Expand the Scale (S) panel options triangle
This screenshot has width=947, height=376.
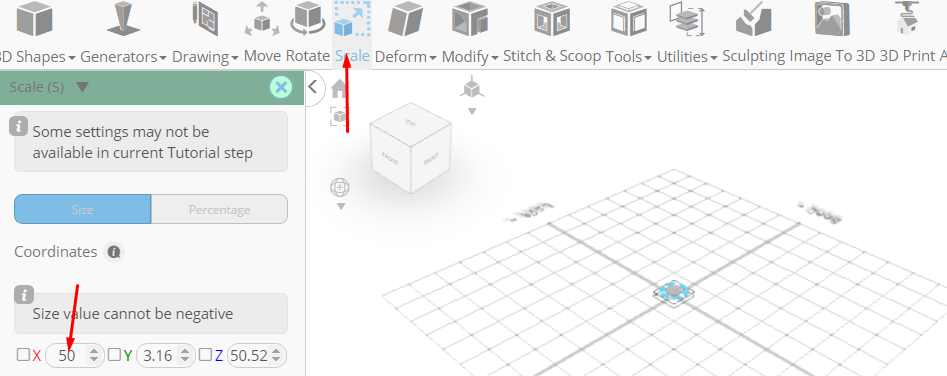pos(83,88)
